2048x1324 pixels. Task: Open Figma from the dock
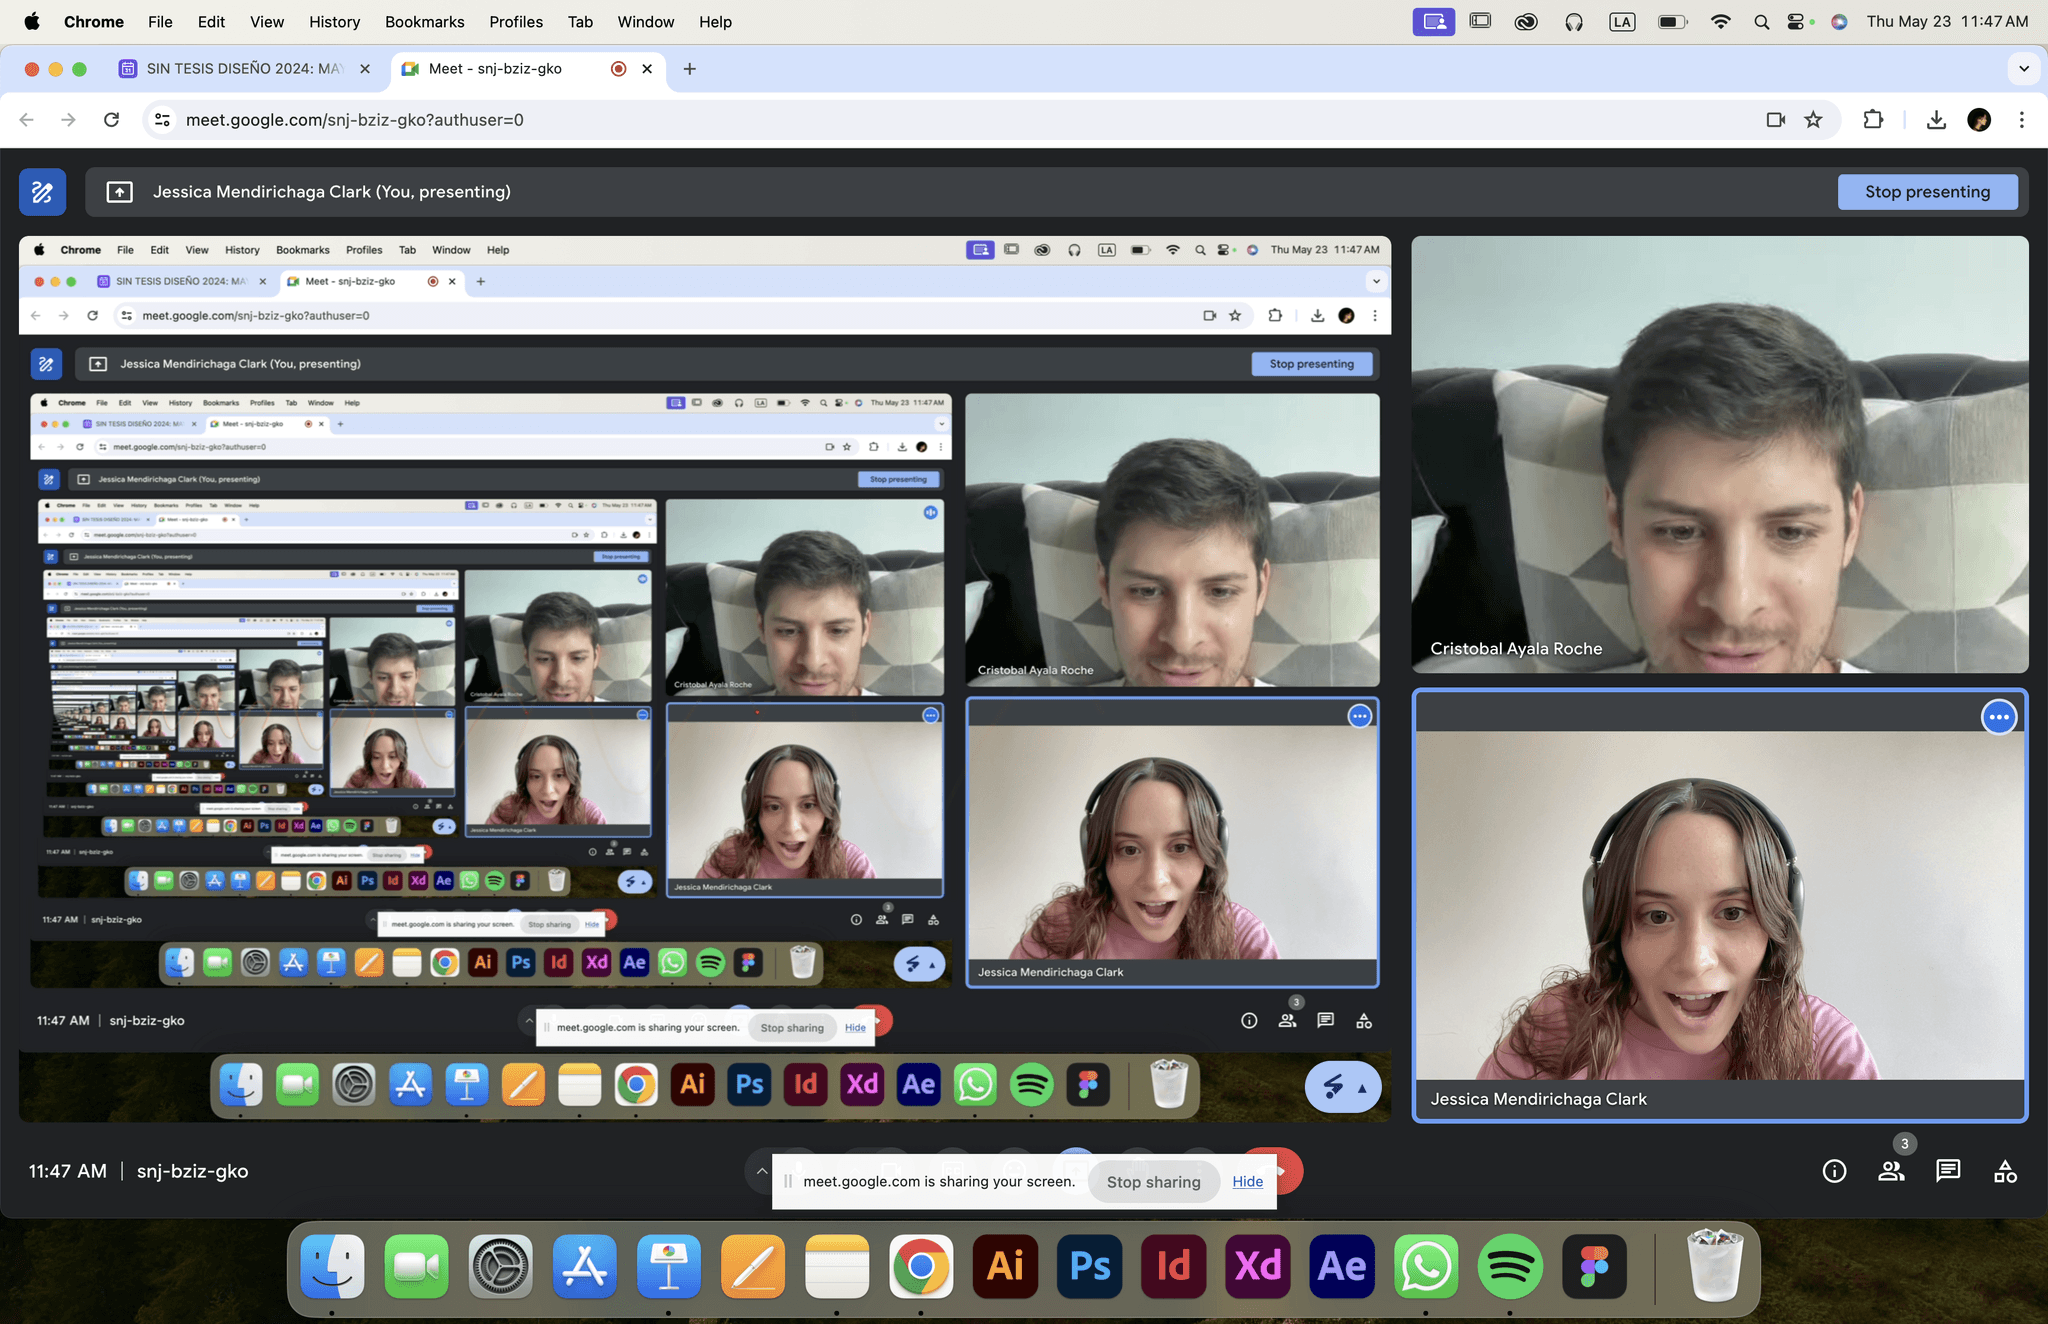point(1593,1265)
